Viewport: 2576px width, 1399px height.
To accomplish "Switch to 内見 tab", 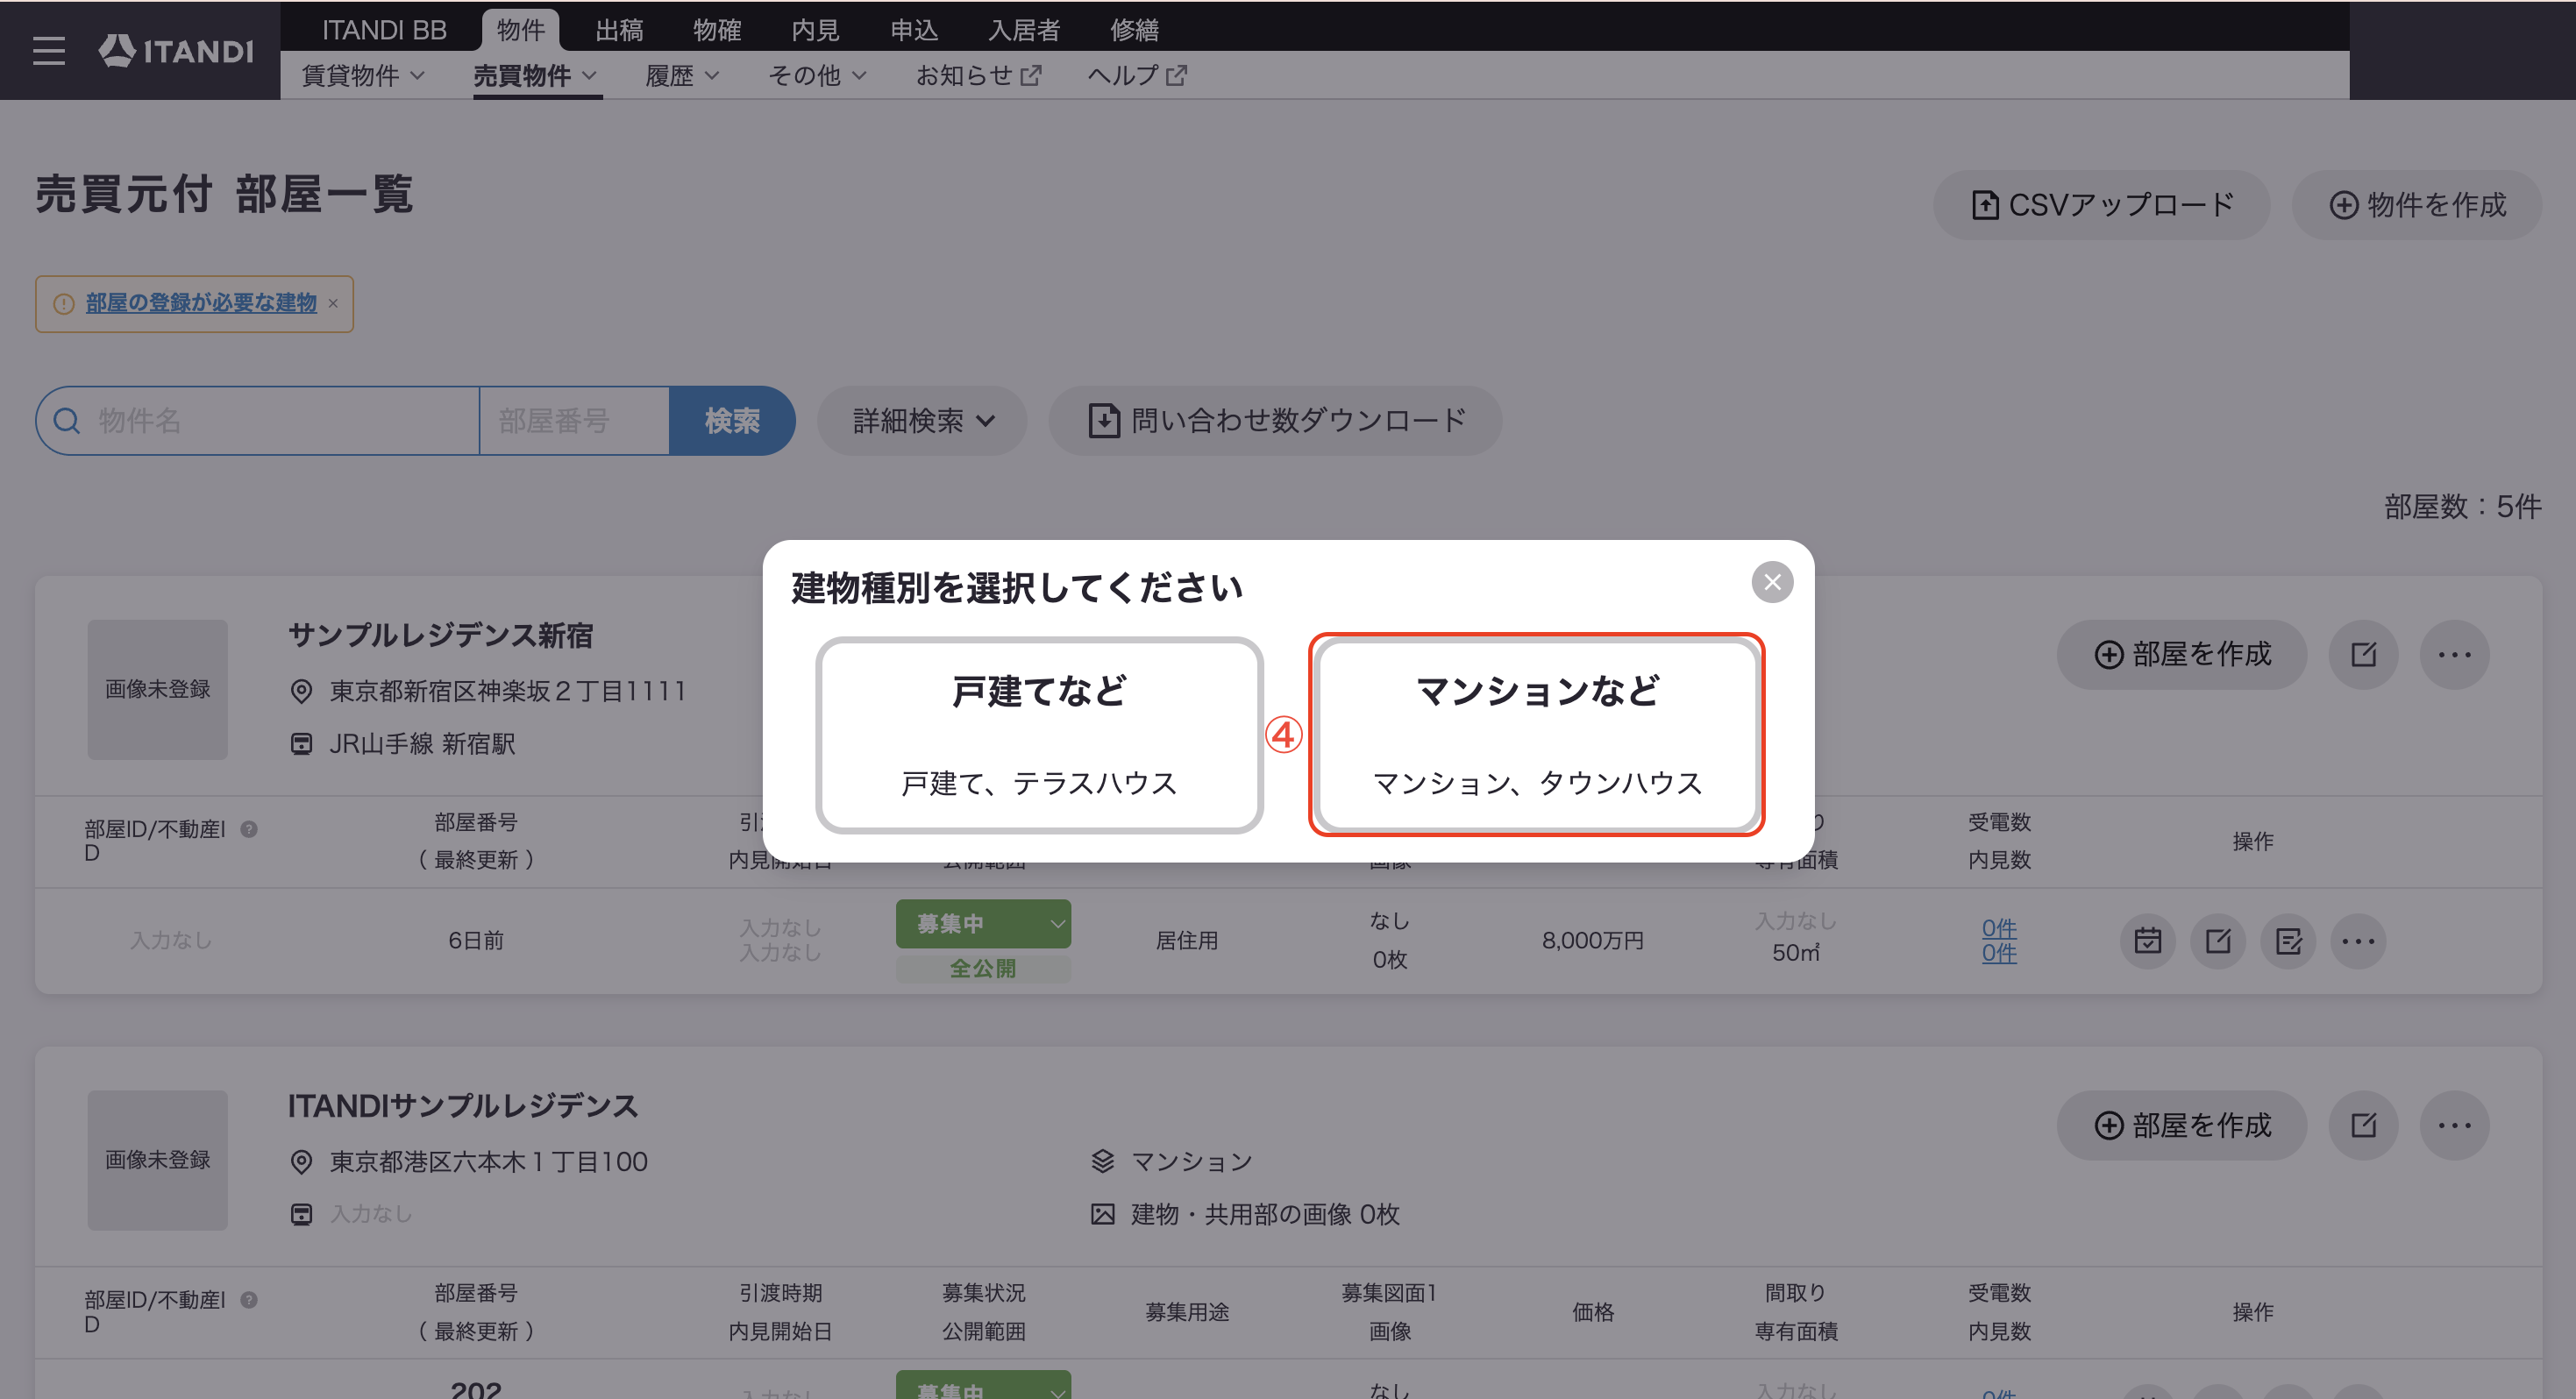I will coord(815,30).
